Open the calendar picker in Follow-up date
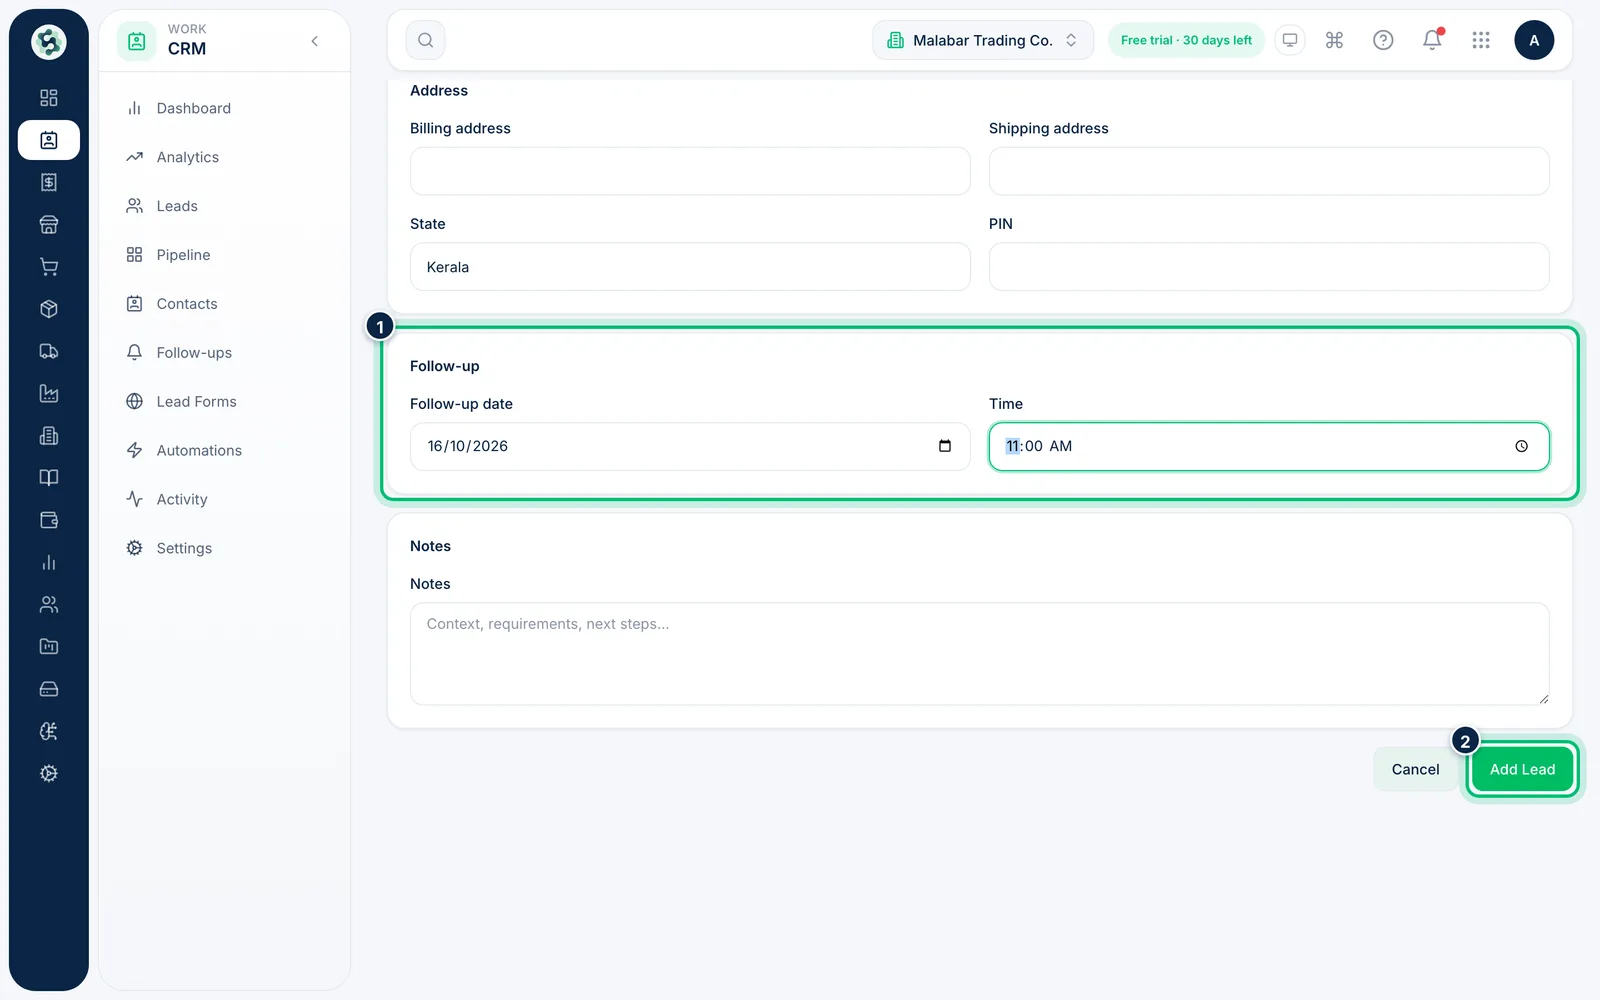The image size is (1600, 1000). 945,446
